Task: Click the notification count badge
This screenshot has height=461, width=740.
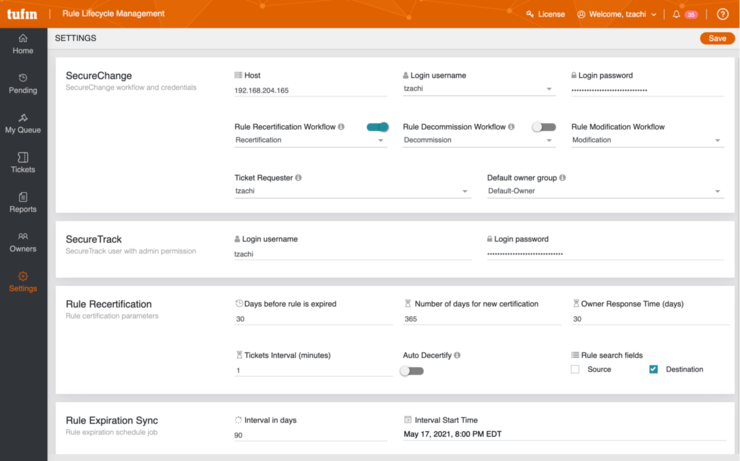Action: pos(691,15)
